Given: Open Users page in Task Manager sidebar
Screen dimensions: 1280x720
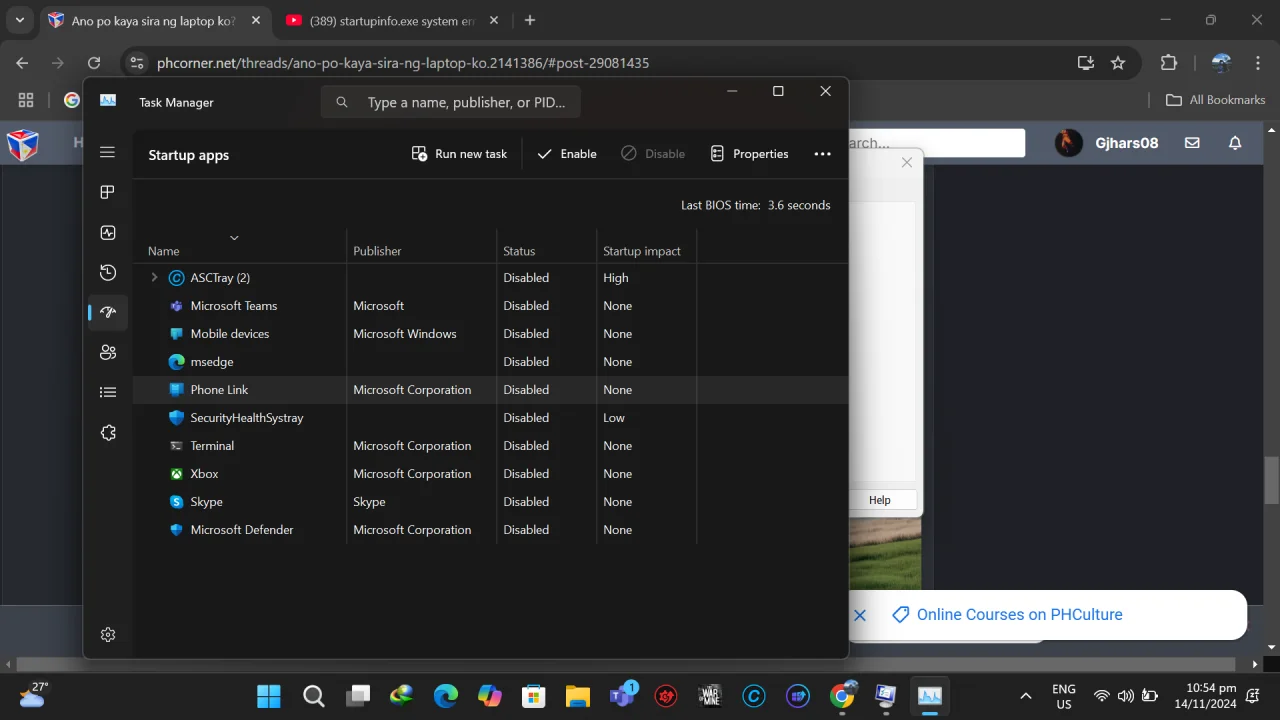Looking at the screenshot, I should 108,352.
